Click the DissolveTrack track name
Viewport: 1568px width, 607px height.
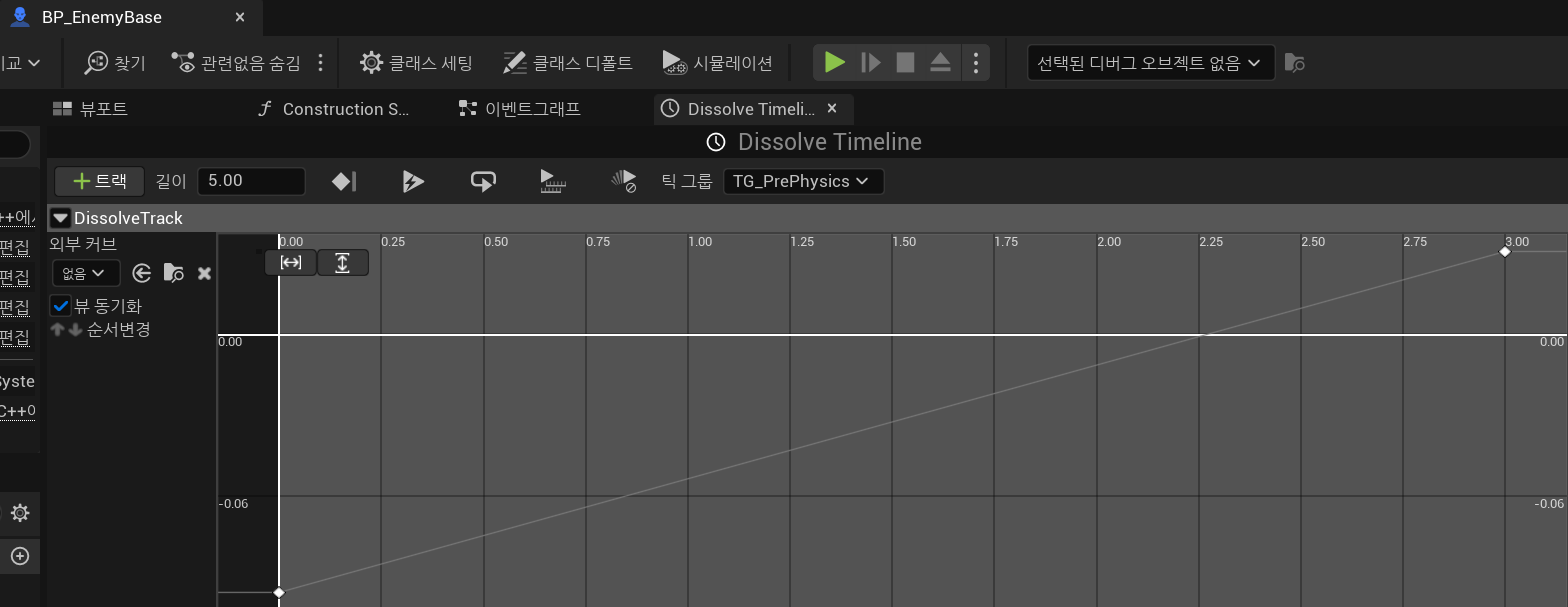click(128, 218)
